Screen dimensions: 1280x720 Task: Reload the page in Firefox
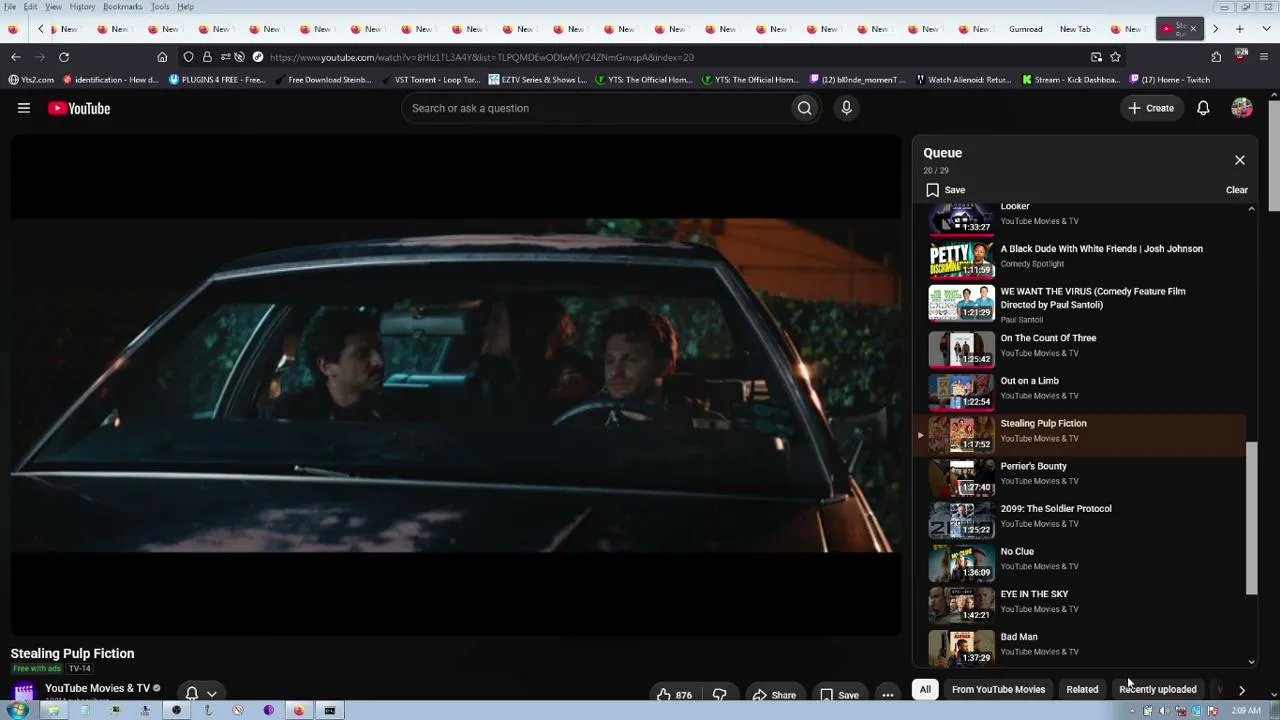pos(64,57)
